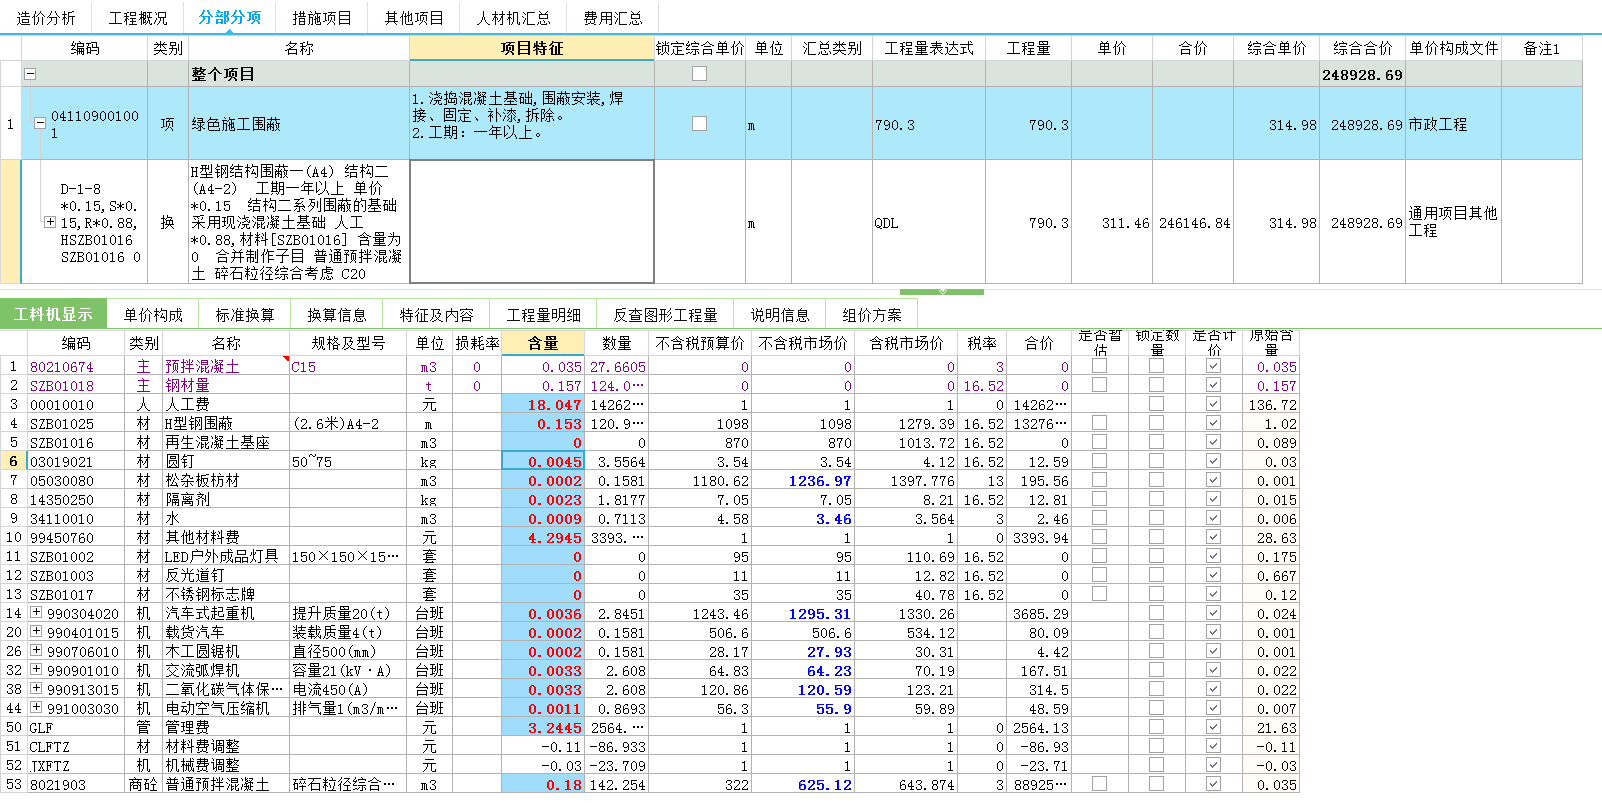This screenshot has height=803, width=1602.
Task: Click the 工程量表达式 column header
Action: (929, 48)
